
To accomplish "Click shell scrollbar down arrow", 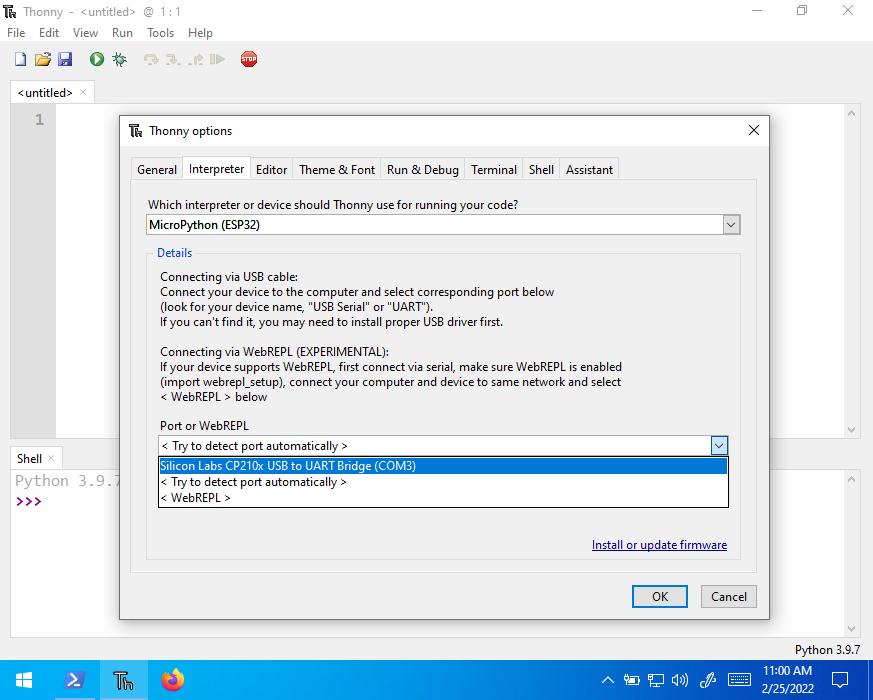I will 851,629.
